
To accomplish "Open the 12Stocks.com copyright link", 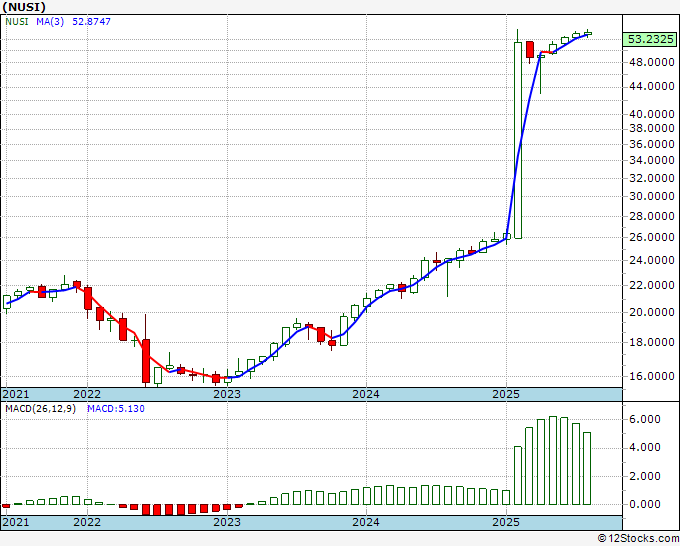I will tap(638, 538).
